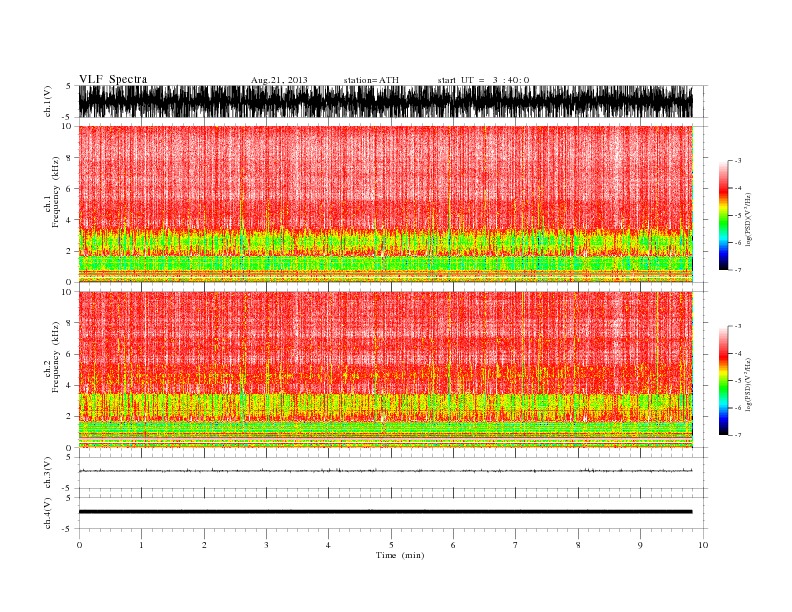Screen dimensions: 792x612
Task: Click the "-7" label on ch.1 colorbar
Action: pyautogui.click(x=736, y=270)
